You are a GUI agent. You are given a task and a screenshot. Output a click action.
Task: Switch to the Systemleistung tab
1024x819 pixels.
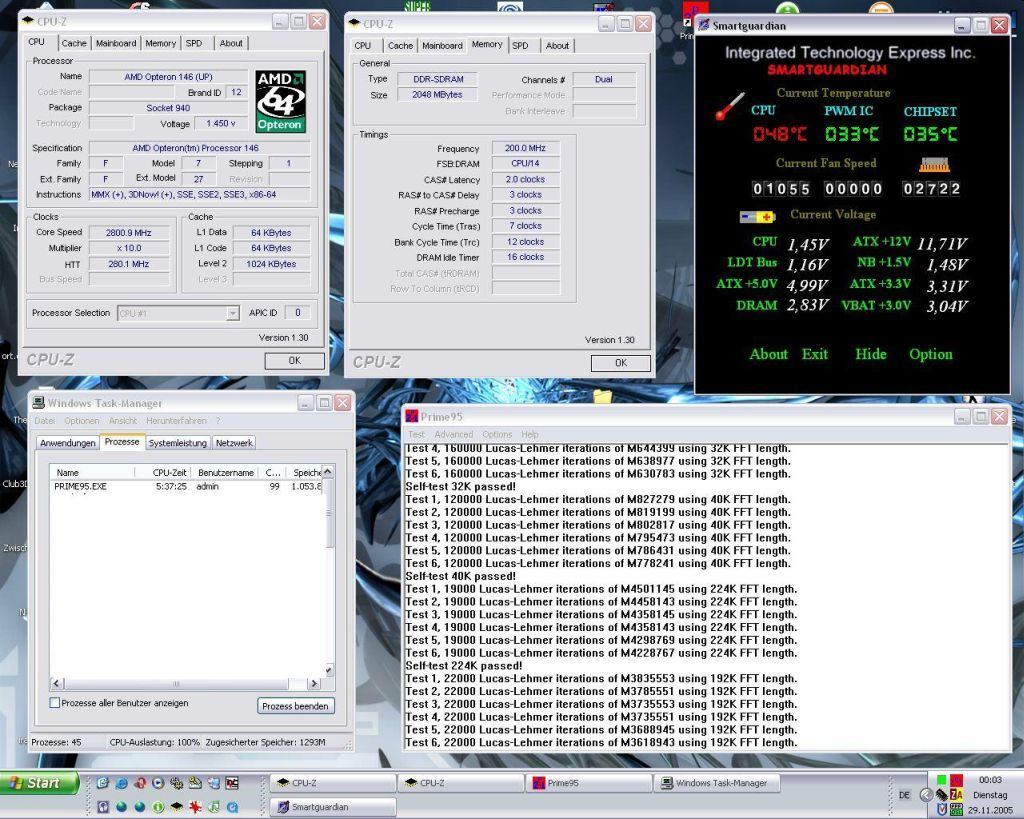tap(178, 443)
